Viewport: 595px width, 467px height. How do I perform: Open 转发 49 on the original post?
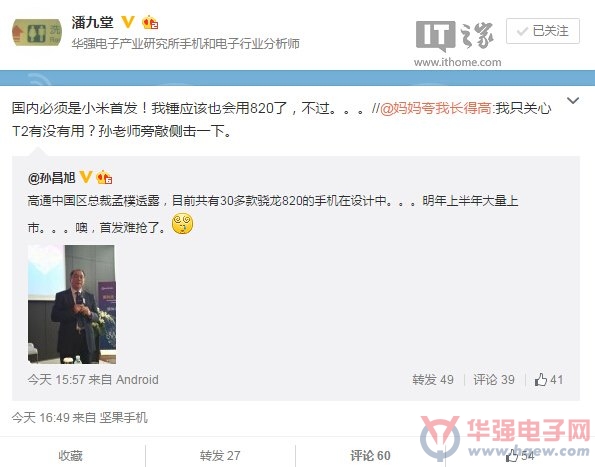tap(433, 379)
